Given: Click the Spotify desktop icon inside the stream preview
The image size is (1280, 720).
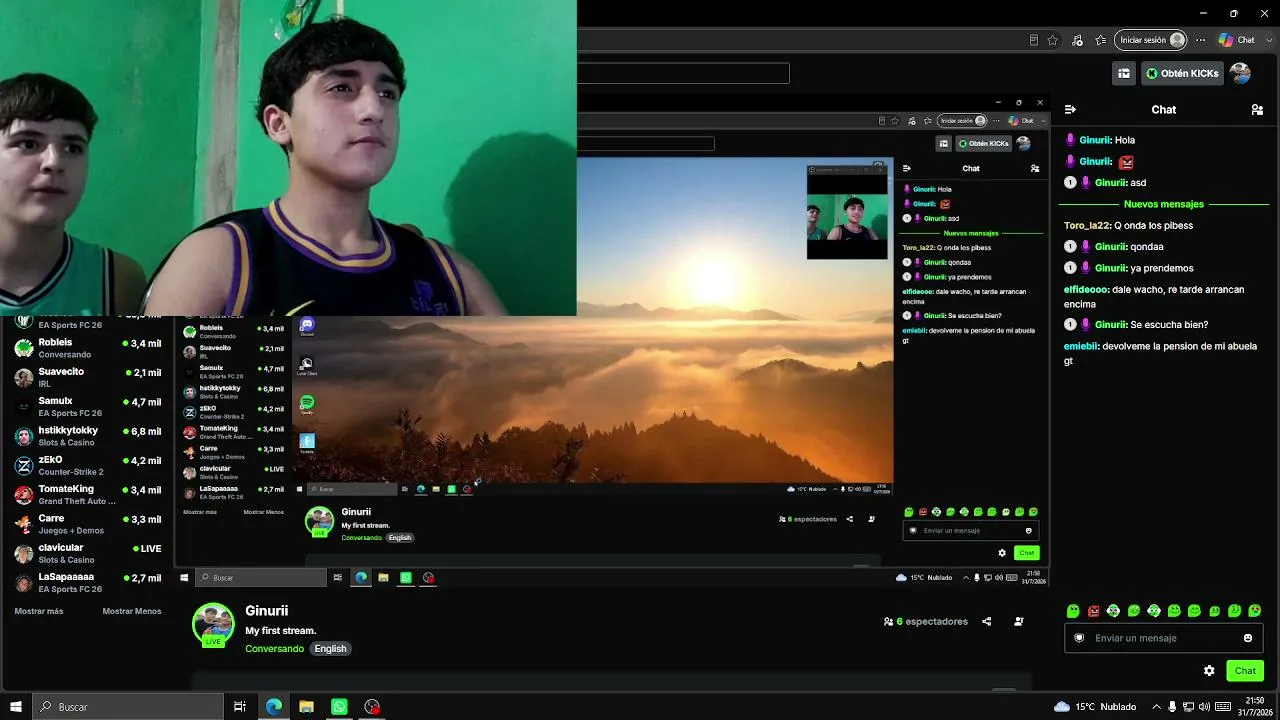Looking at the screenshot, I should coord(307,403).
